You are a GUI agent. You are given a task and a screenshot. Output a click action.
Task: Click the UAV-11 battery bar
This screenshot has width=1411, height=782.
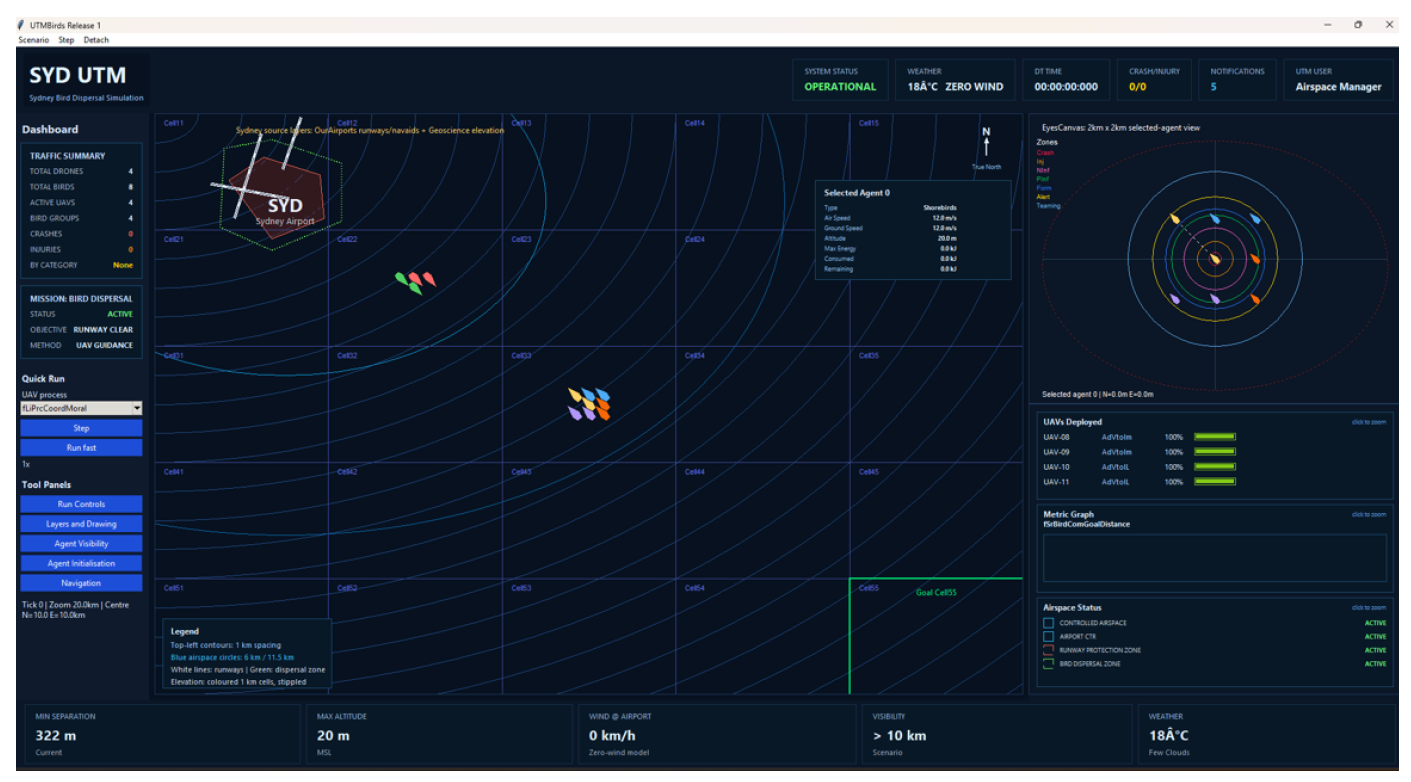(x=1216, y=482)
